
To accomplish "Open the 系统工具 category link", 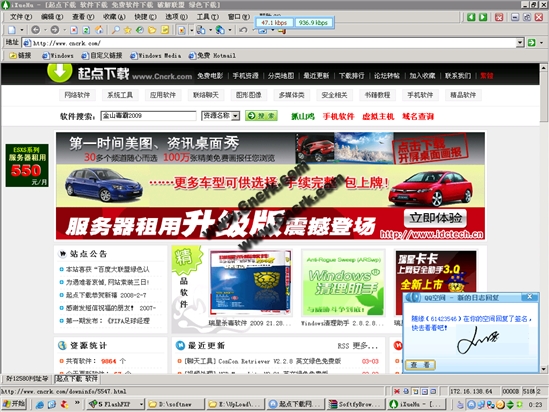I will [120, 95].
